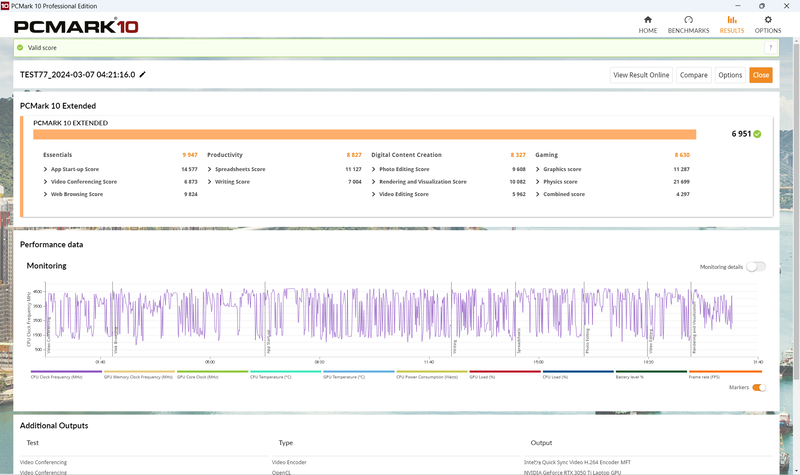Click the orange Close button
Screen dimensions: 800x475
coord(760,75)
